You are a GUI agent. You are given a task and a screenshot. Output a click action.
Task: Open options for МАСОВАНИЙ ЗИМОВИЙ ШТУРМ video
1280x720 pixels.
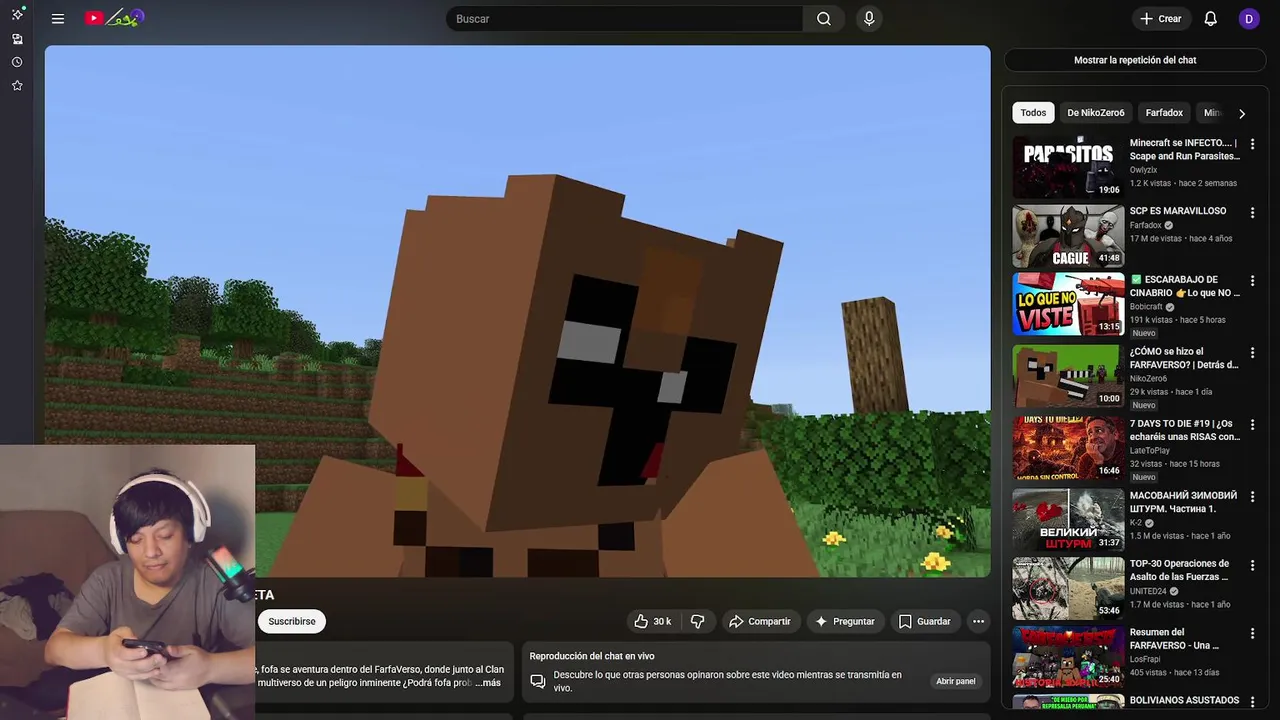pyautogui.click(x=1252, y=496)
